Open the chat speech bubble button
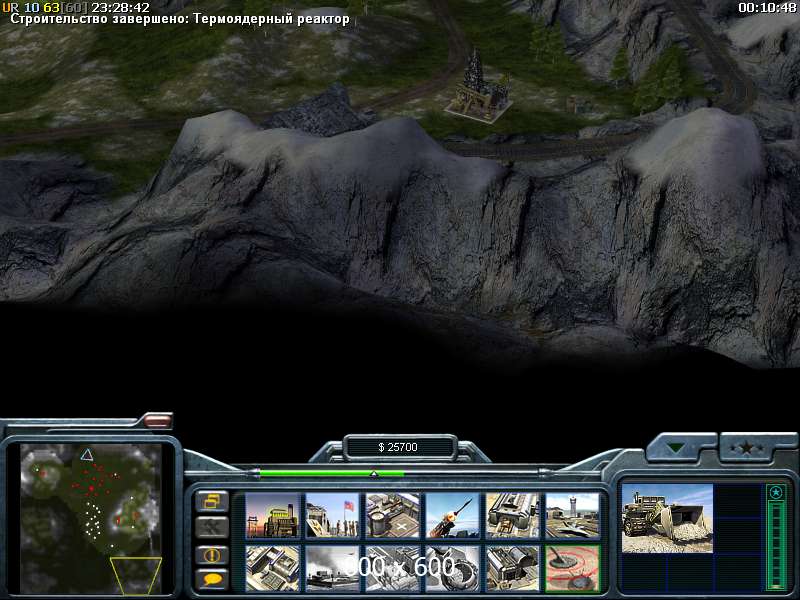Screen dimensions: 800x600 (212, 580)
